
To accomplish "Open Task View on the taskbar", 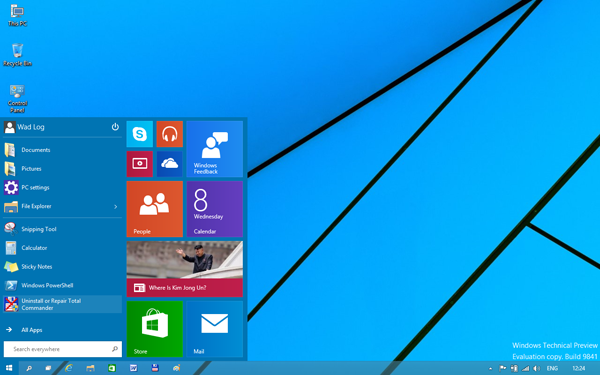I will (48, 368).
